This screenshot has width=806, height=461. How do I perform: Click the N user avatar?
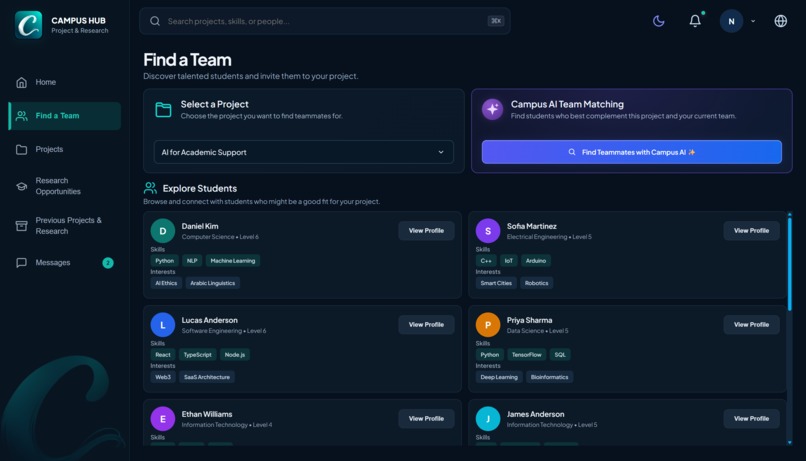pyautogui.click(x=731, y=21)
